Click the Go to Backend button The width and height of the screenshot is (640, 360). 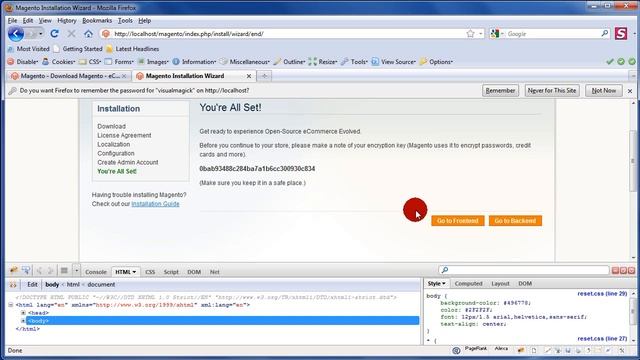pyautogui.click(x=515, y=221)
